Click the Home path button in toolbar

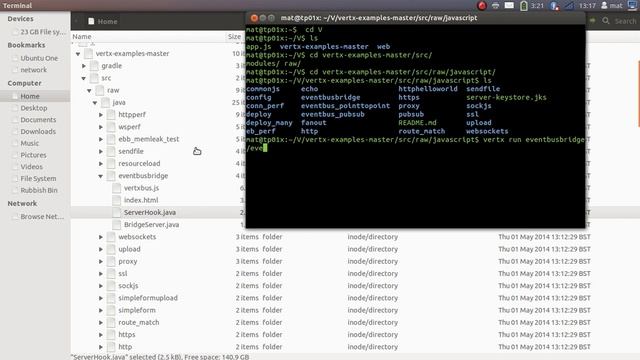103,21
